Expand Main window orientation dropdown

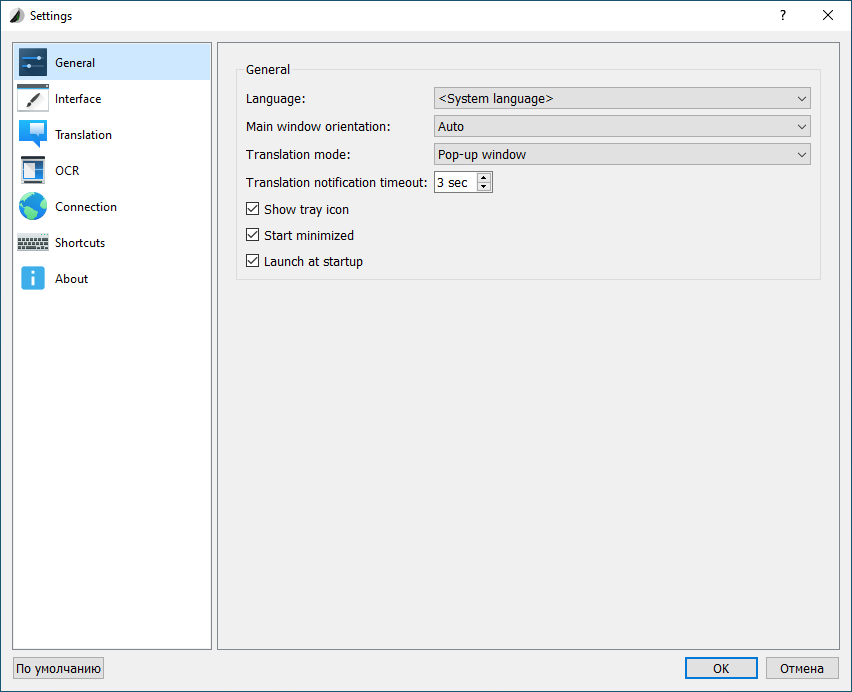coord(622,127)
